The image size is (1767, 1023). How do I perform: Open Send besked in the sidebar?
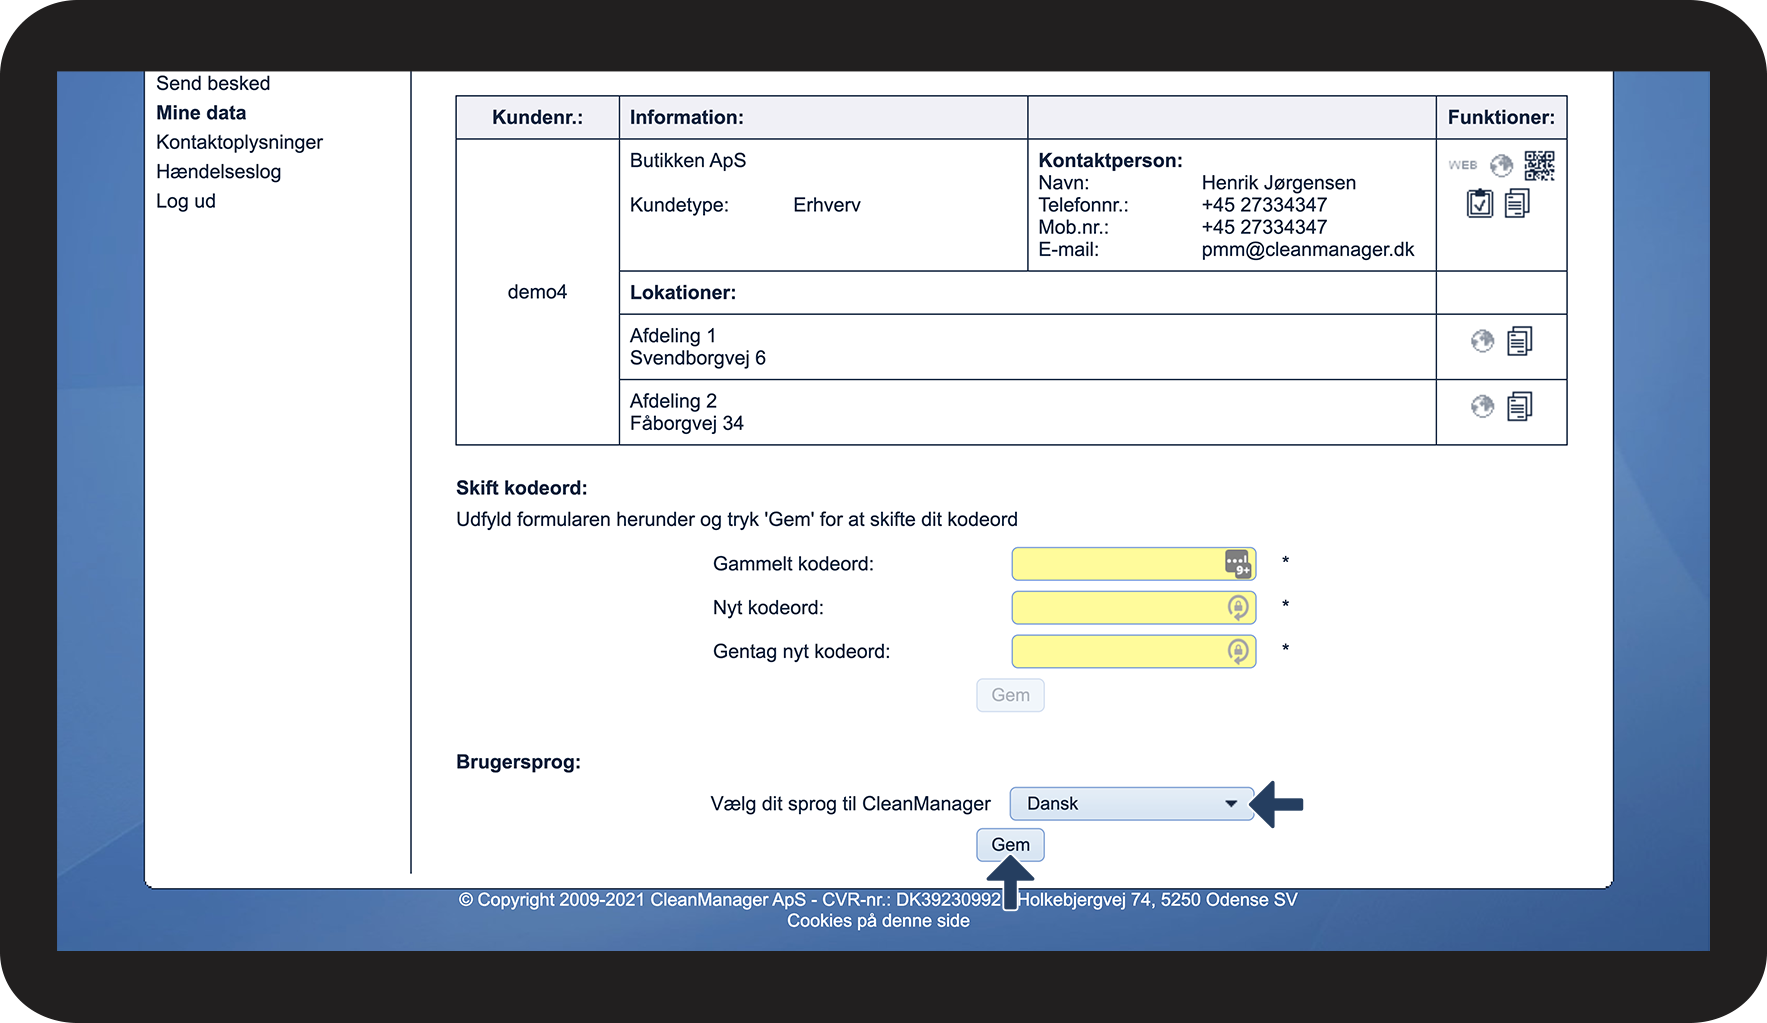click(213, 83)
